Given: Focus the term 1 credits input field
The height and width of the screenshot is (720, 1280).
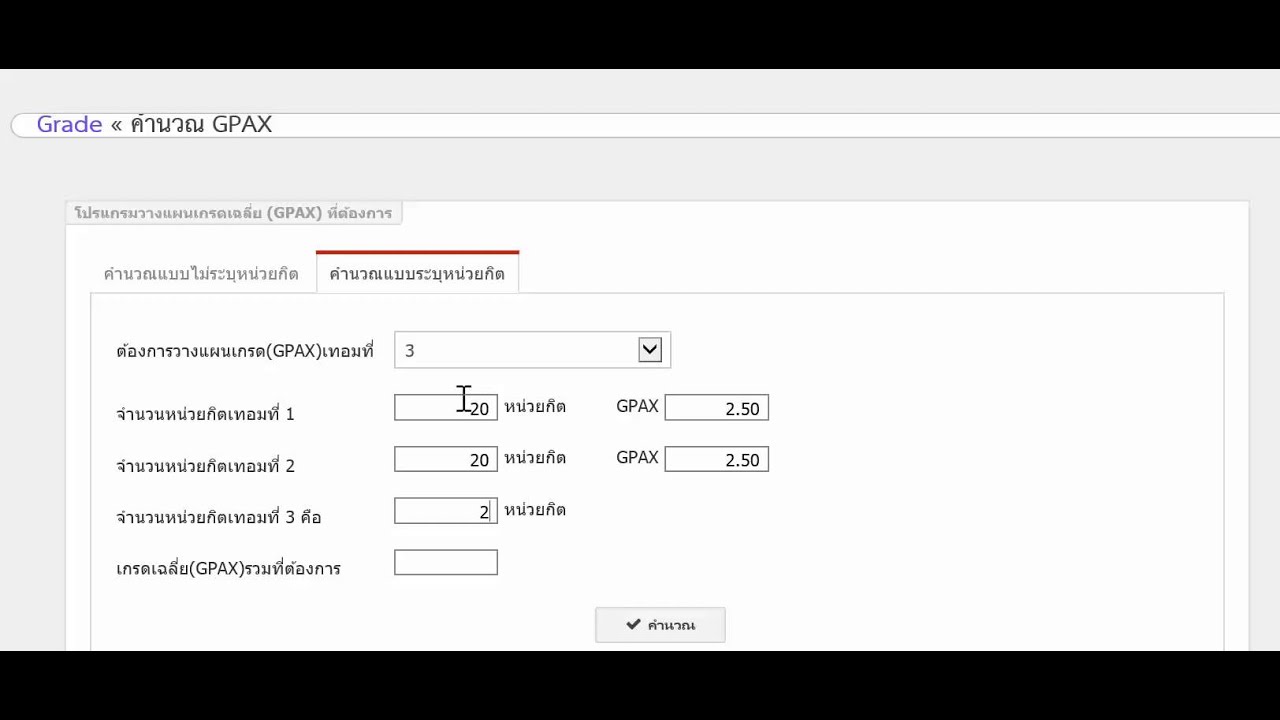Looking at the screenshot, I should coord(446,408).
